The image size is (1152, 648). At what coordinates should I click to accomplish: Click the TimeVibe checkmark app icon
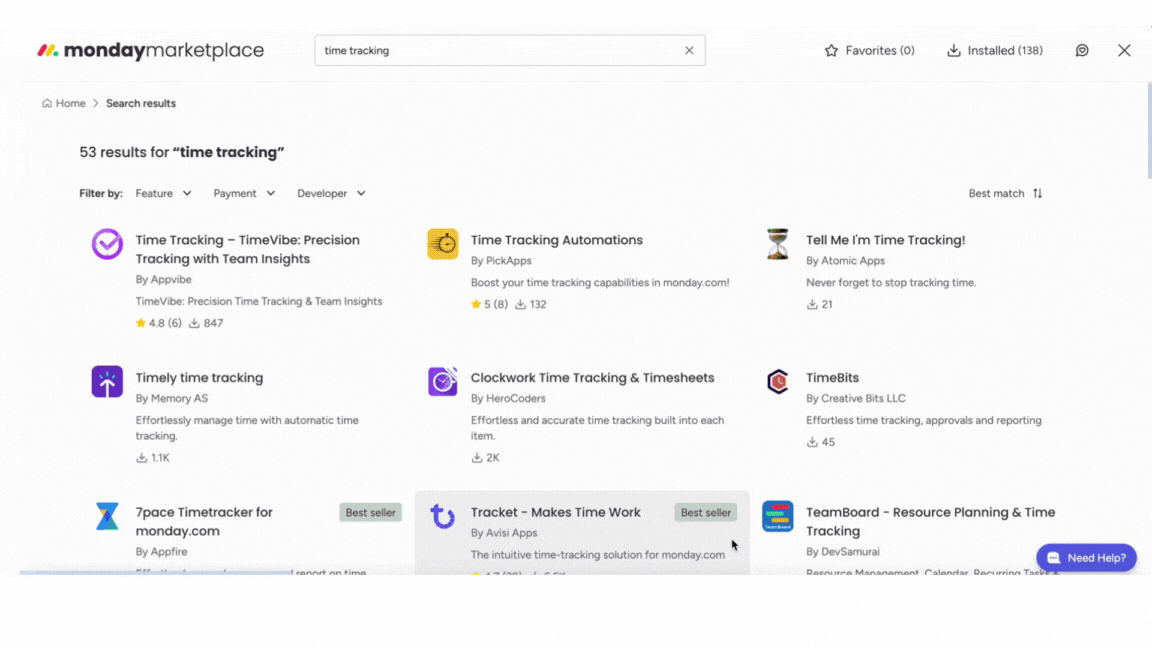pos(107,244)
